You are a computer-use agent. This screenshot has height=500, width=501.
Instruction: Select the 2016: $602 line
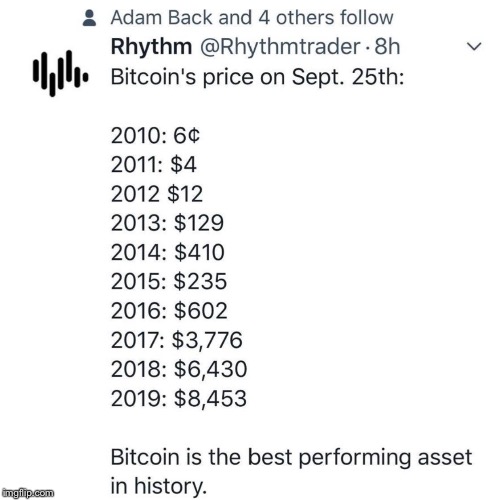point(169,311)
